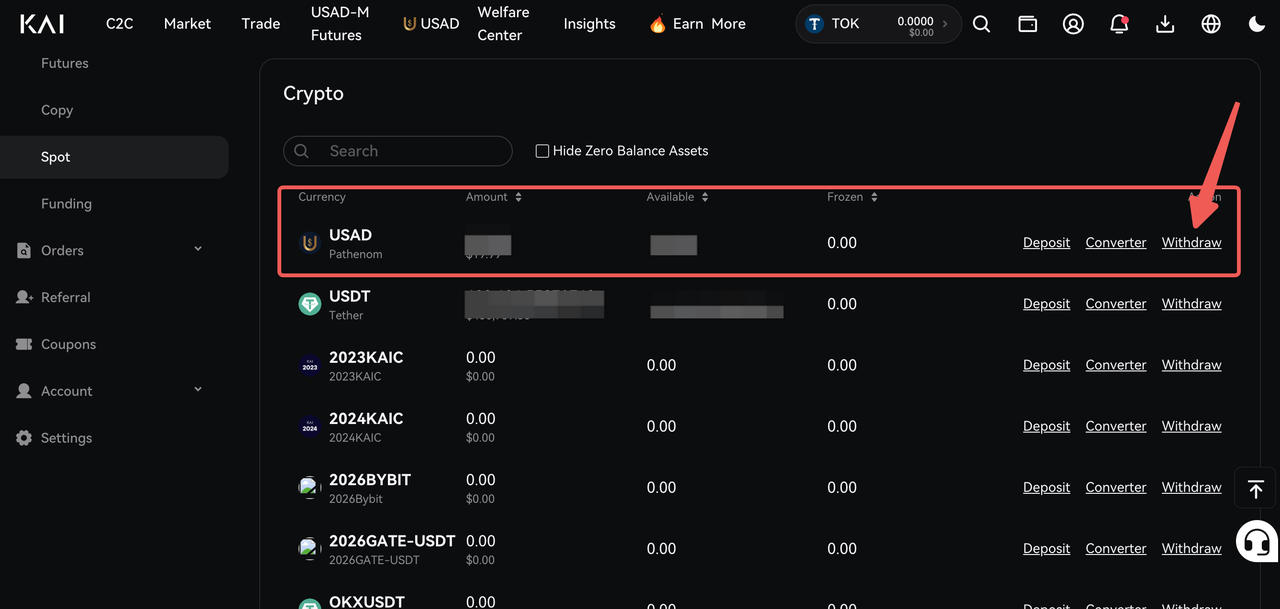This screenshot has width=1280, height=609.
Task: Open the search magnifier icon in header
Action: pyautogui.click(x=982, y=24)
